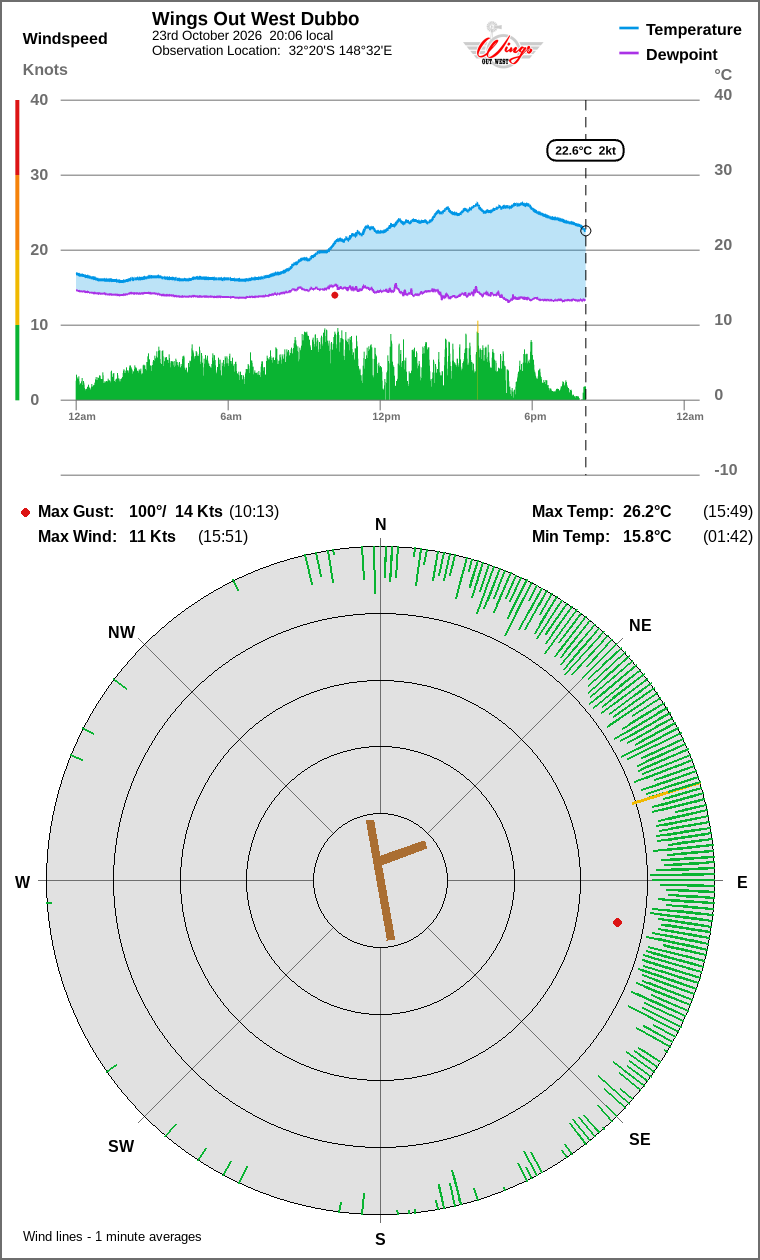This screenshot has height=1260, width=760.
Task: Click the current reading circle marker on the chart
Action: click(x=586, y=231)
